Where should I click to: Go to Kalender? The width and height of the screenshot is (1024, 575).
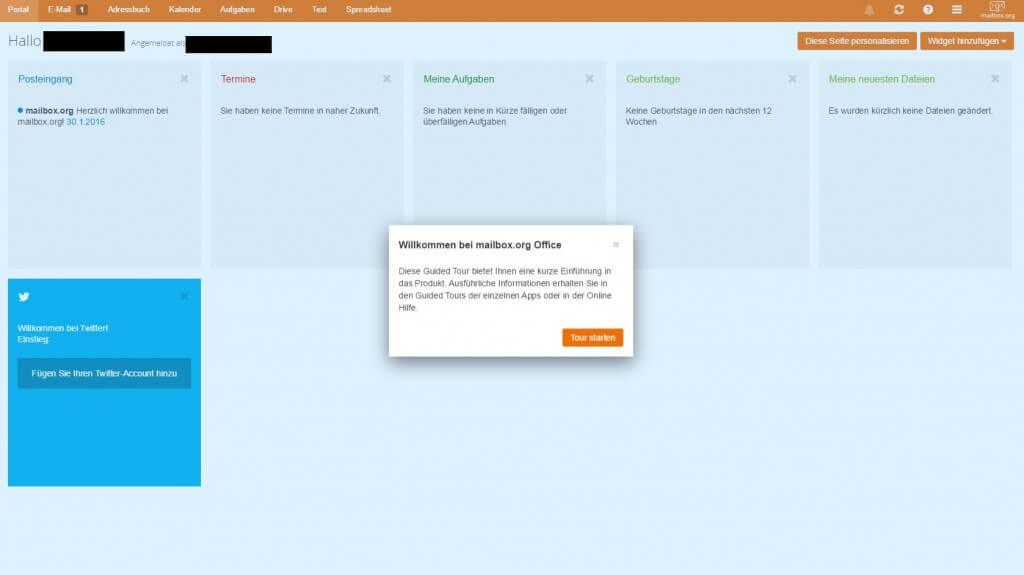tap(185, 10)
